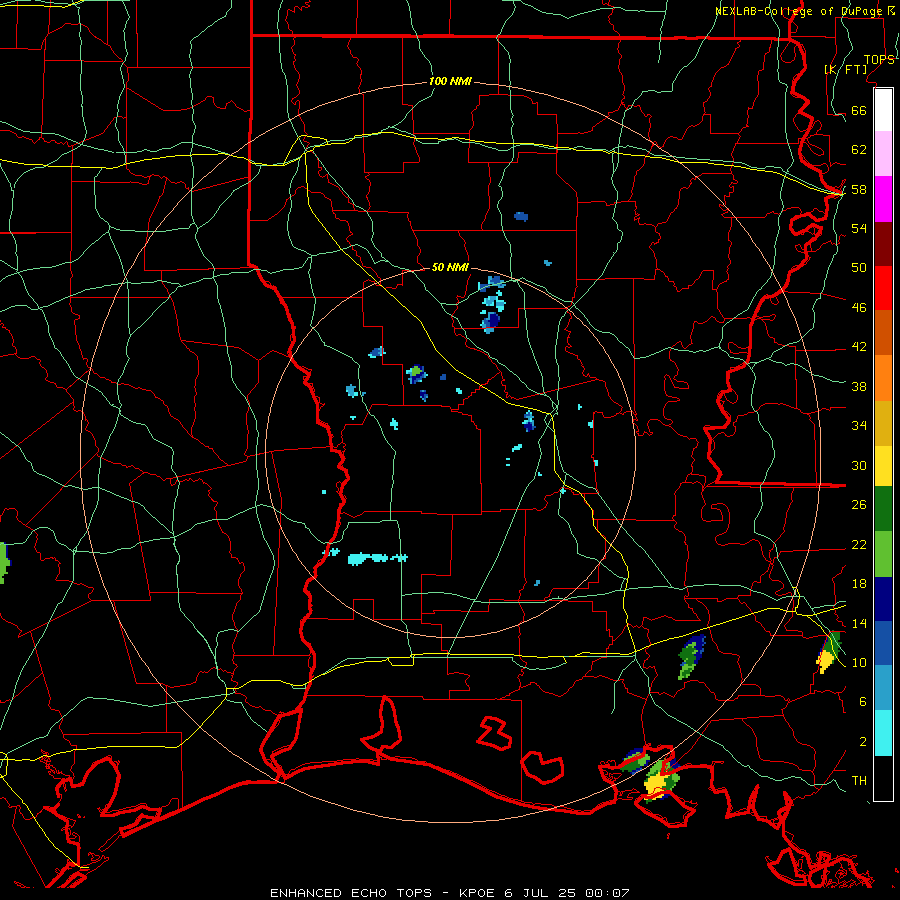
Task: Click the legend value 66
Action: pyautogui.click(x=859, y=110)
